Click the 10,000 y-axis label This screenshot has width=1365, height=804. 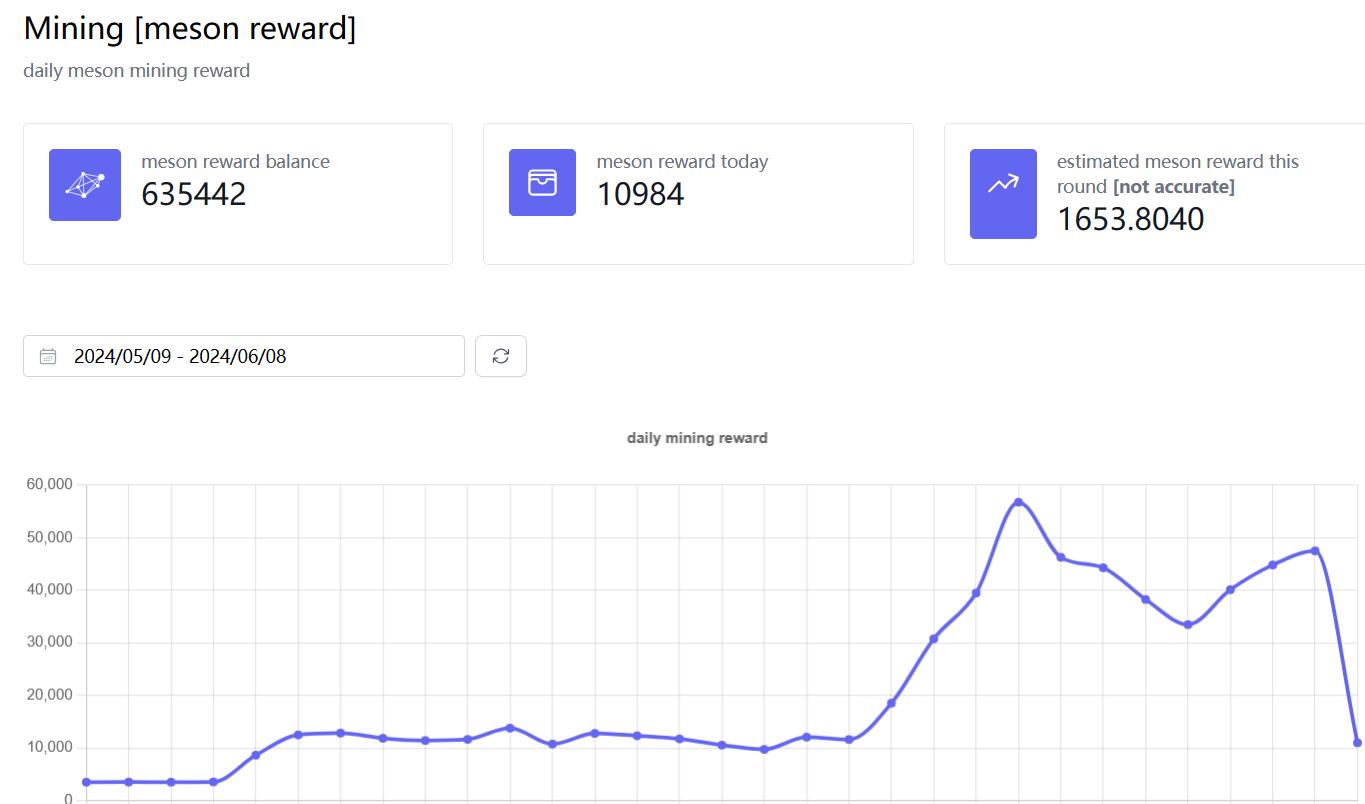point(49,747)
